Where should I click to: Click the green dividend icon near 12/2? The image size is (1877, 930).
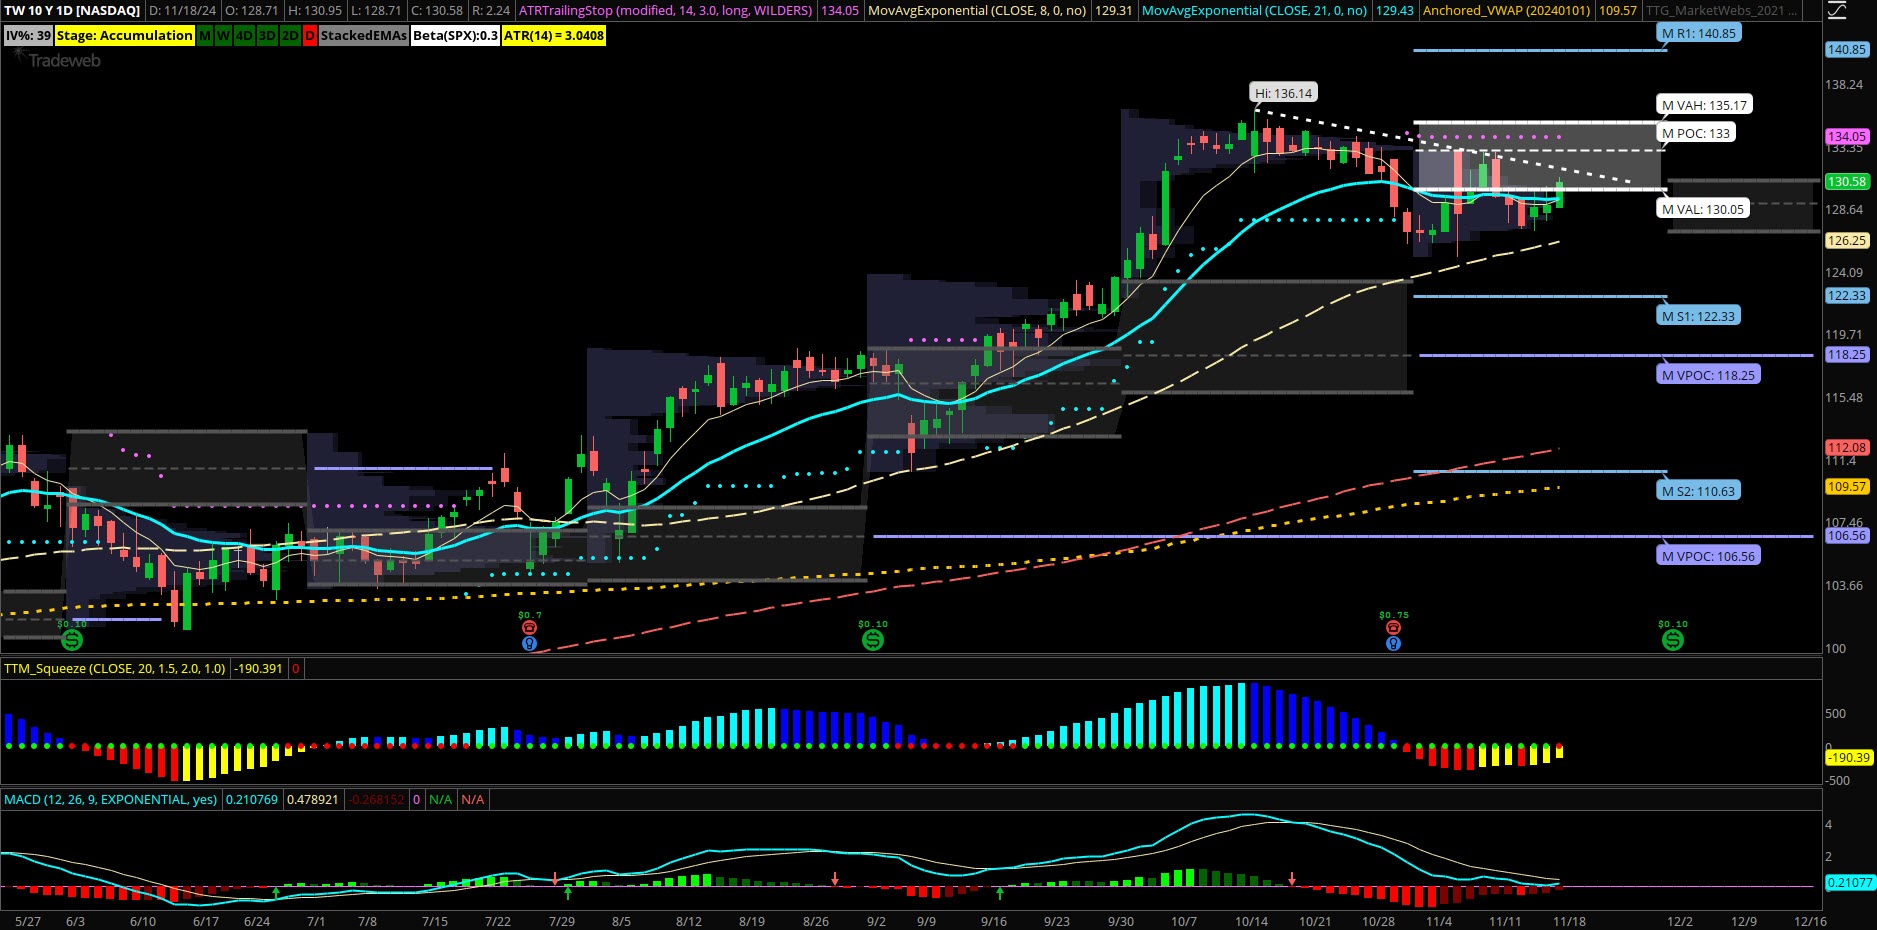1673,640
